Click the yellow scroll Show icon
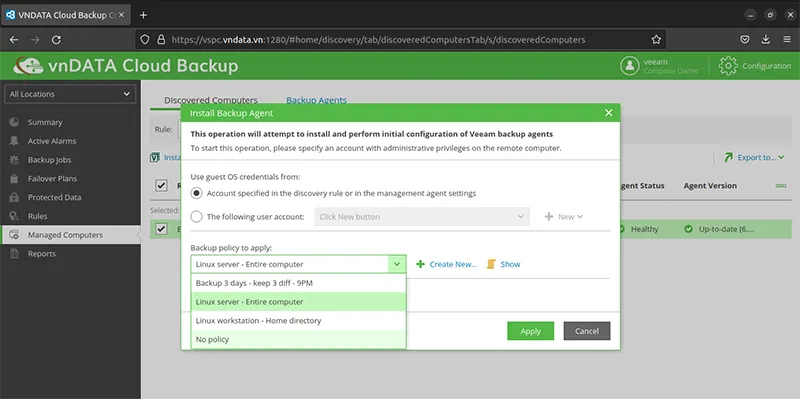This screenshot has width=800, height=399. (x=491, y=264)
